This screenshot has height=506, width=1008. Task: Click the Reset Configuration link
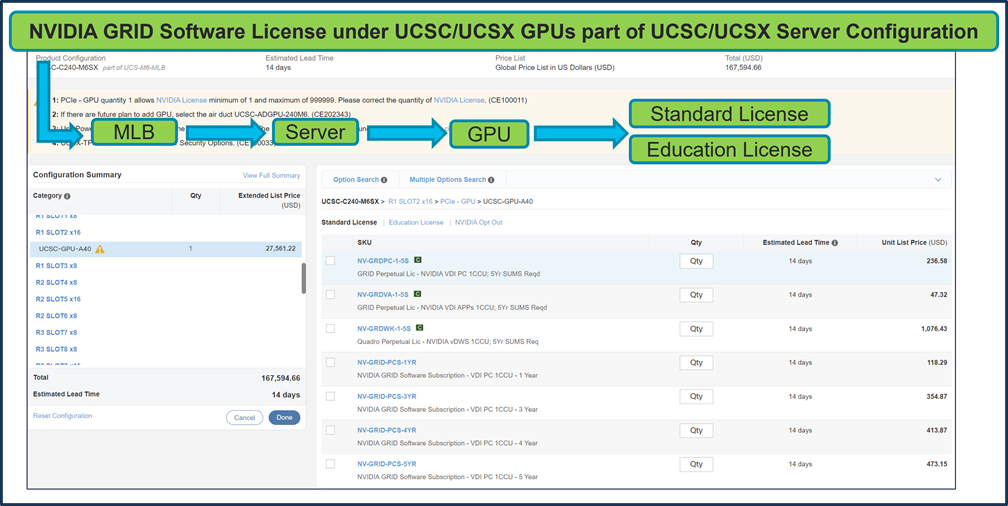(62, 415)
